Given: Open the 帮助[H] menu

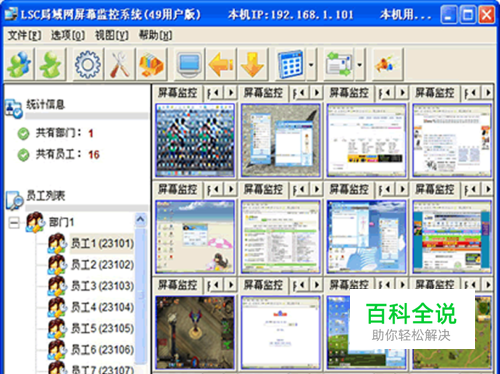Looking at the screenshot, I should coord(155,35).
